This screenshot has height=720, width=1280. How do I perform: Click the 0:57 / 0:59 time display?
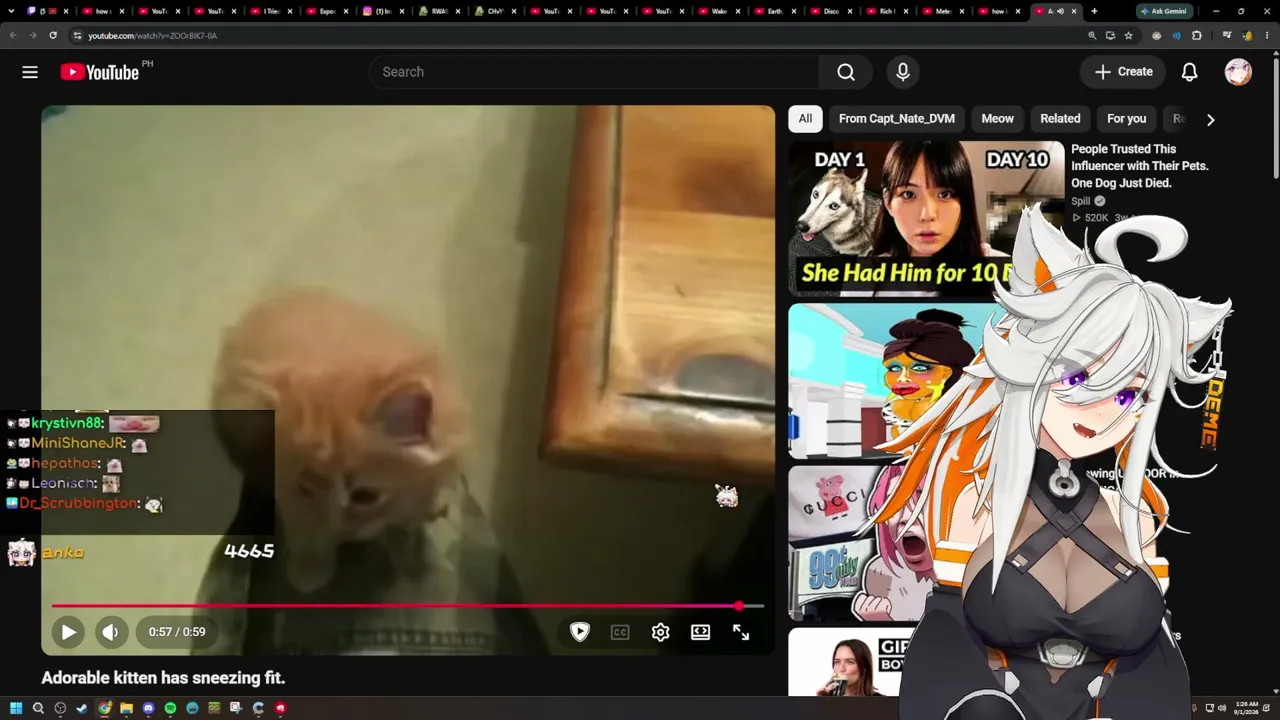tap(177, 632)
